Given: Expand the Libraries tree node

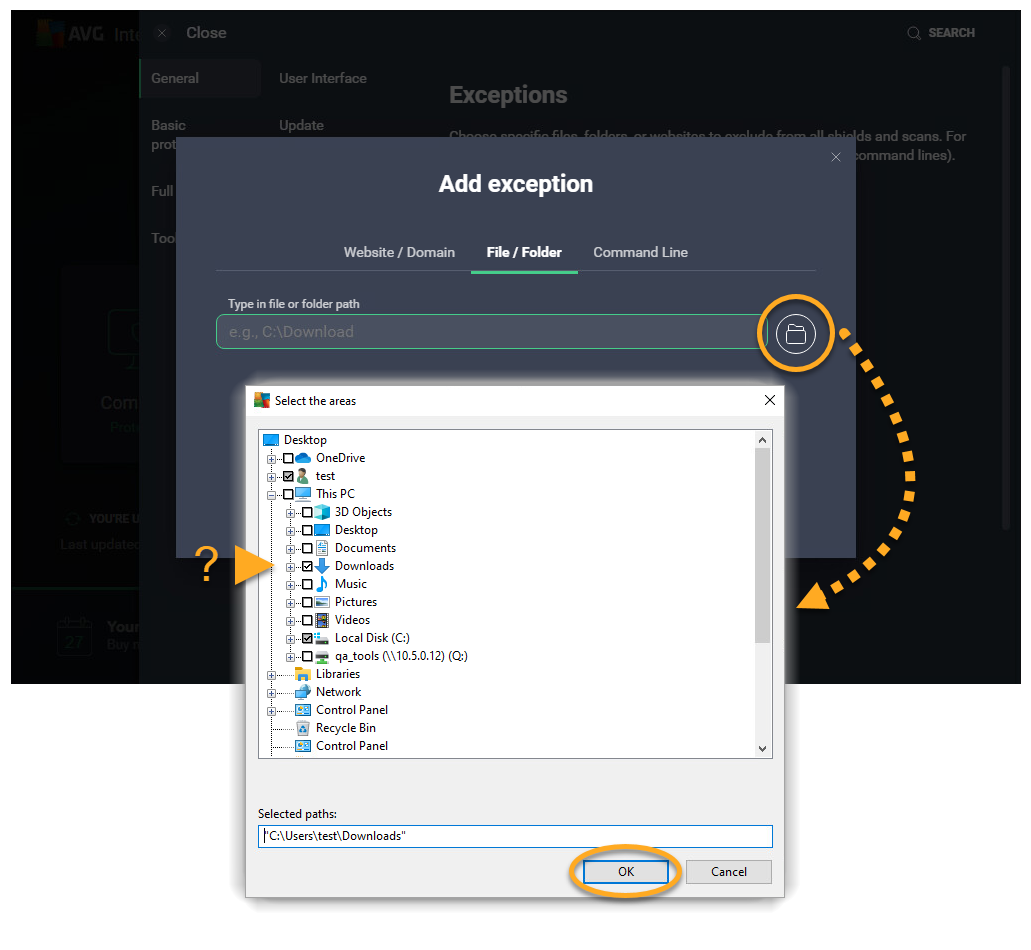Looking at the screenshot, I should [x=272, y=674].
